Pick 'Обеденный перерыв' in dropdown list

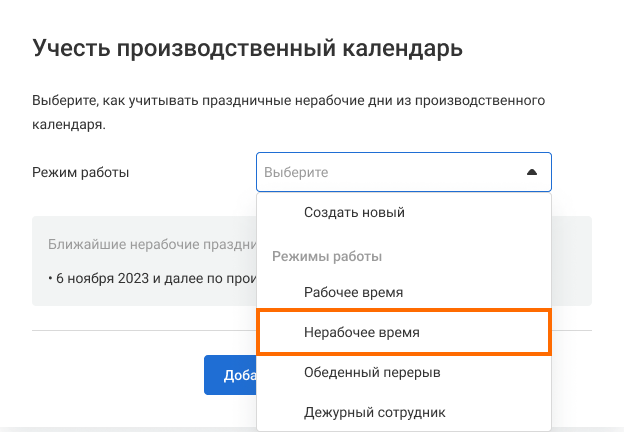(x=372, y=372)
